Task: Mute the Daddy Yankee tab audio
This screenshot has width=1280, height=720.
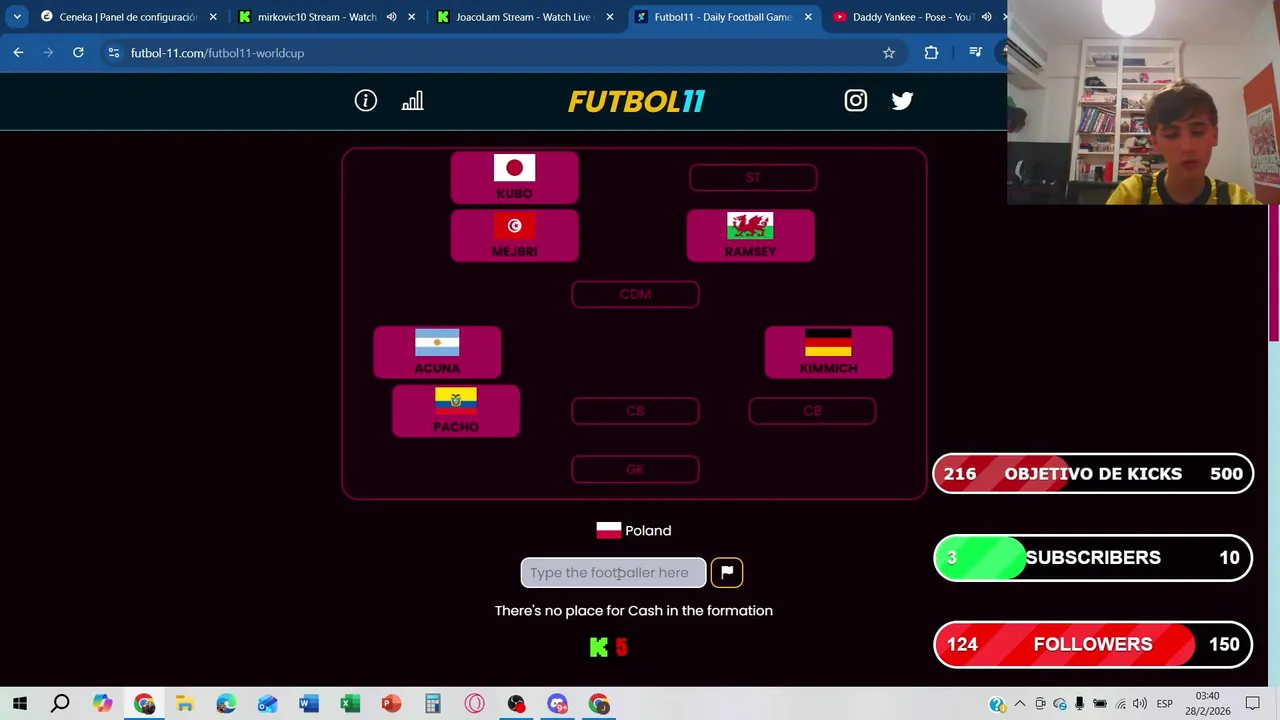Action: (986, 17)
